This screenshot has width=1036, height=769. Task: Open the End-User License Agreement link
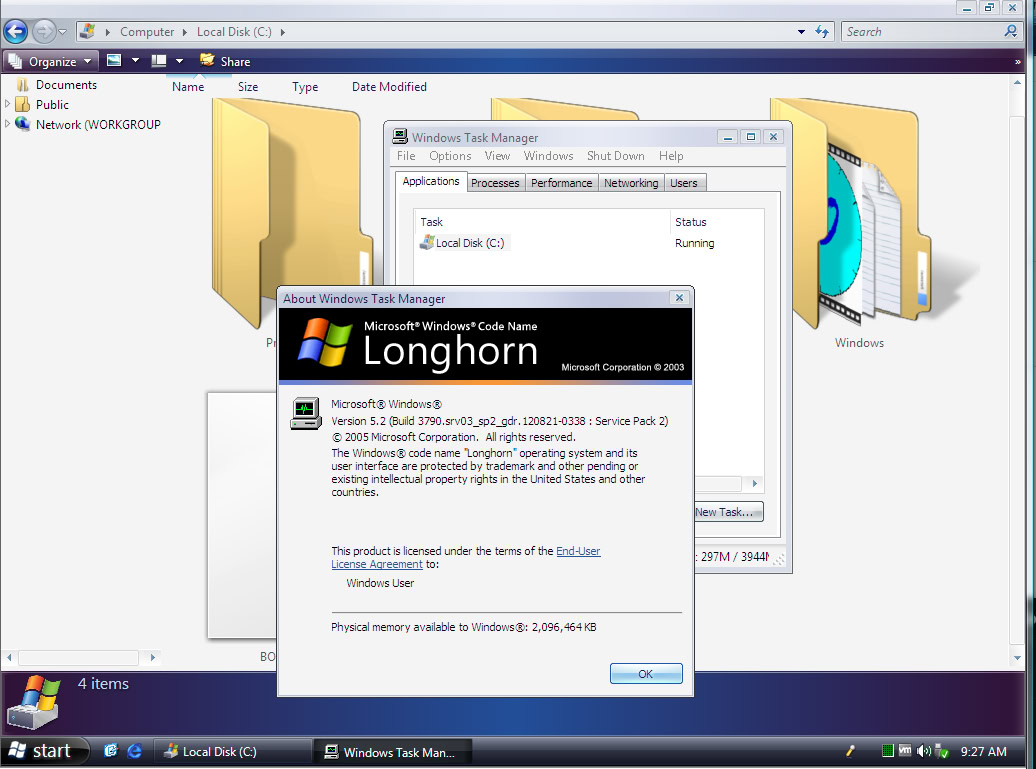466,558
